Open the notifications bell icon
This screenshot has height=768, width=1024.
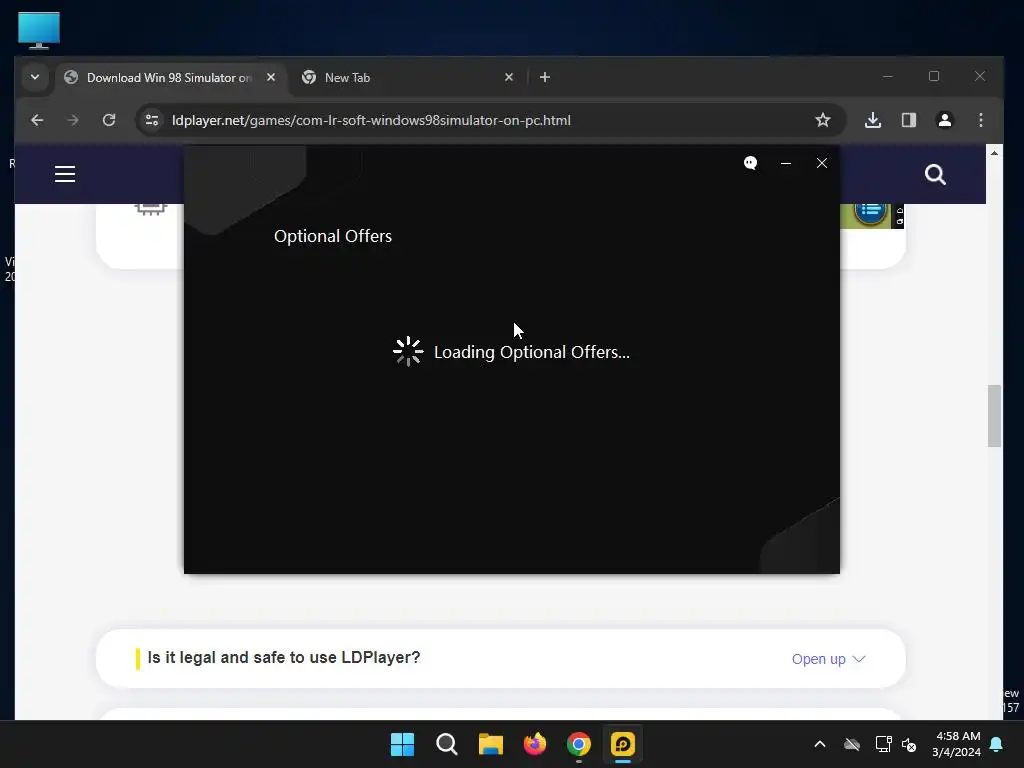(997, 744)
